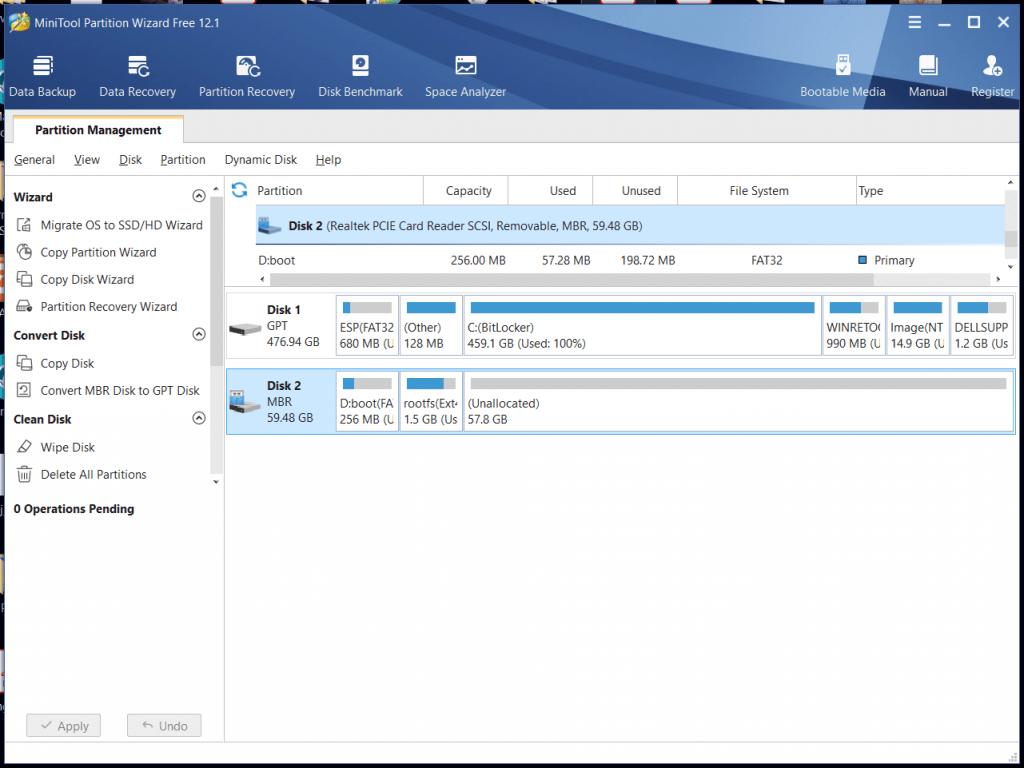Start Disk Benchmark
Screen dimensions: 1024x768
click(360, 76)
